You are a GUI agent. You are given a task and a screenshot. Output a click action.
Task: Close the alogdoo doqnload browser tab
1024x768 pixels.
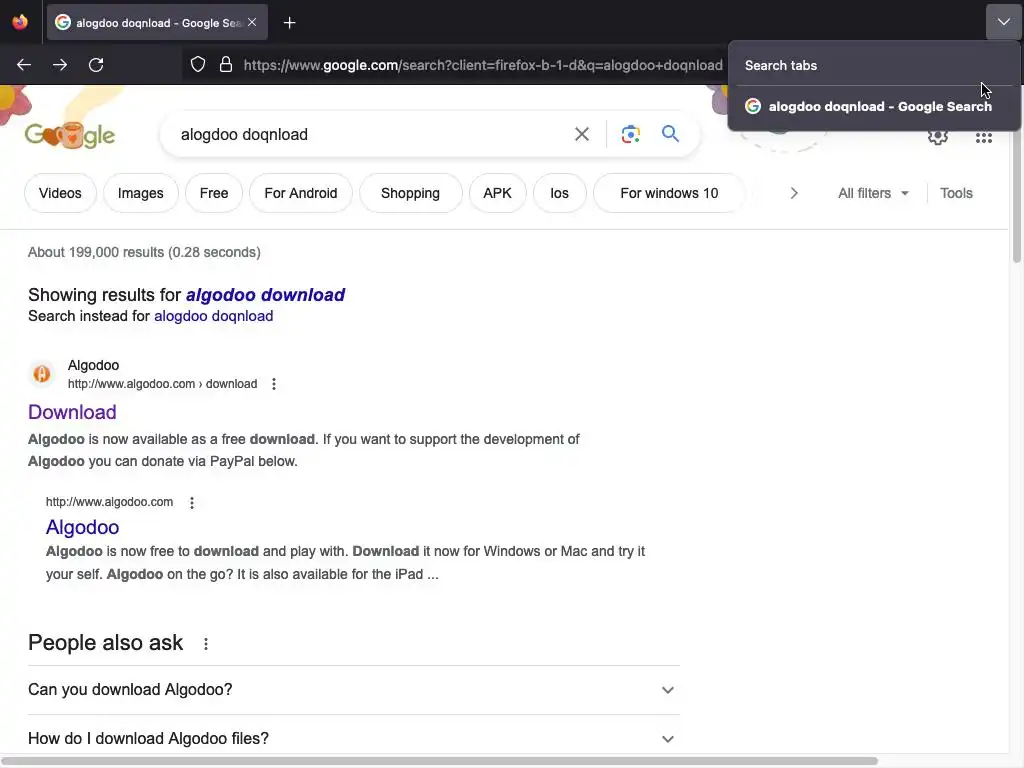[252, 22]
